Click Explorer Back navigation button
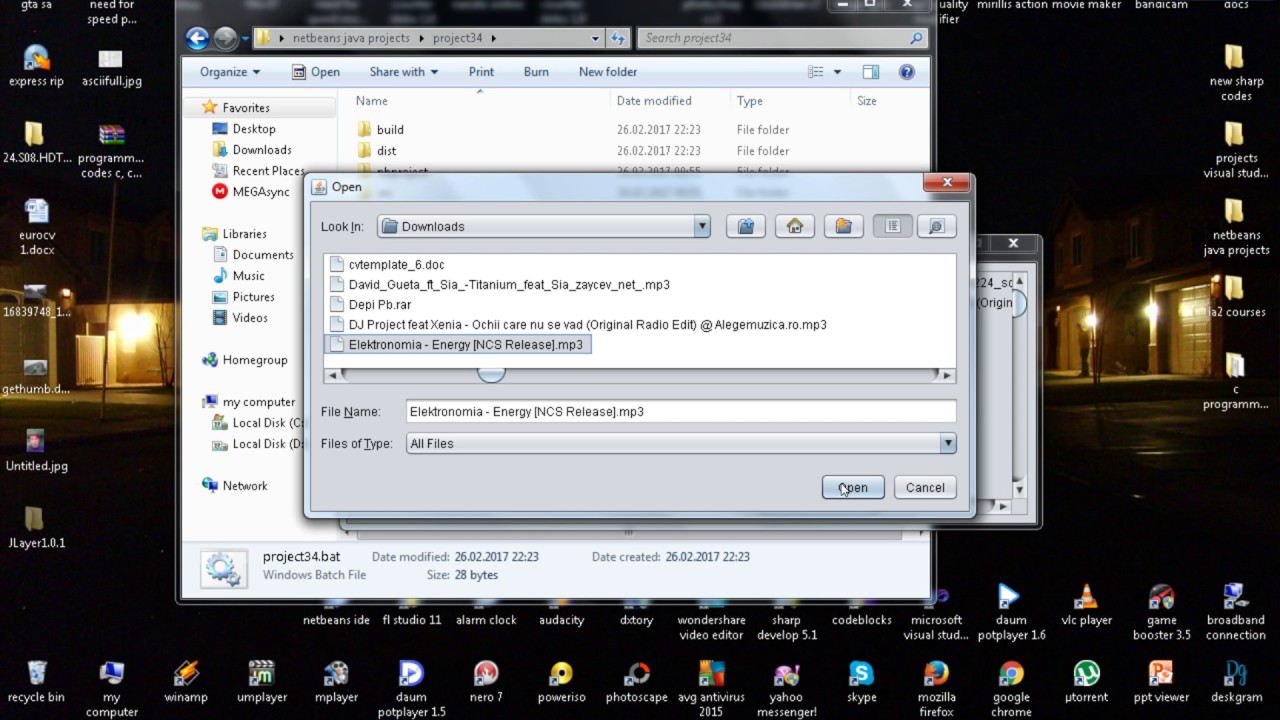 coord(197,38)
